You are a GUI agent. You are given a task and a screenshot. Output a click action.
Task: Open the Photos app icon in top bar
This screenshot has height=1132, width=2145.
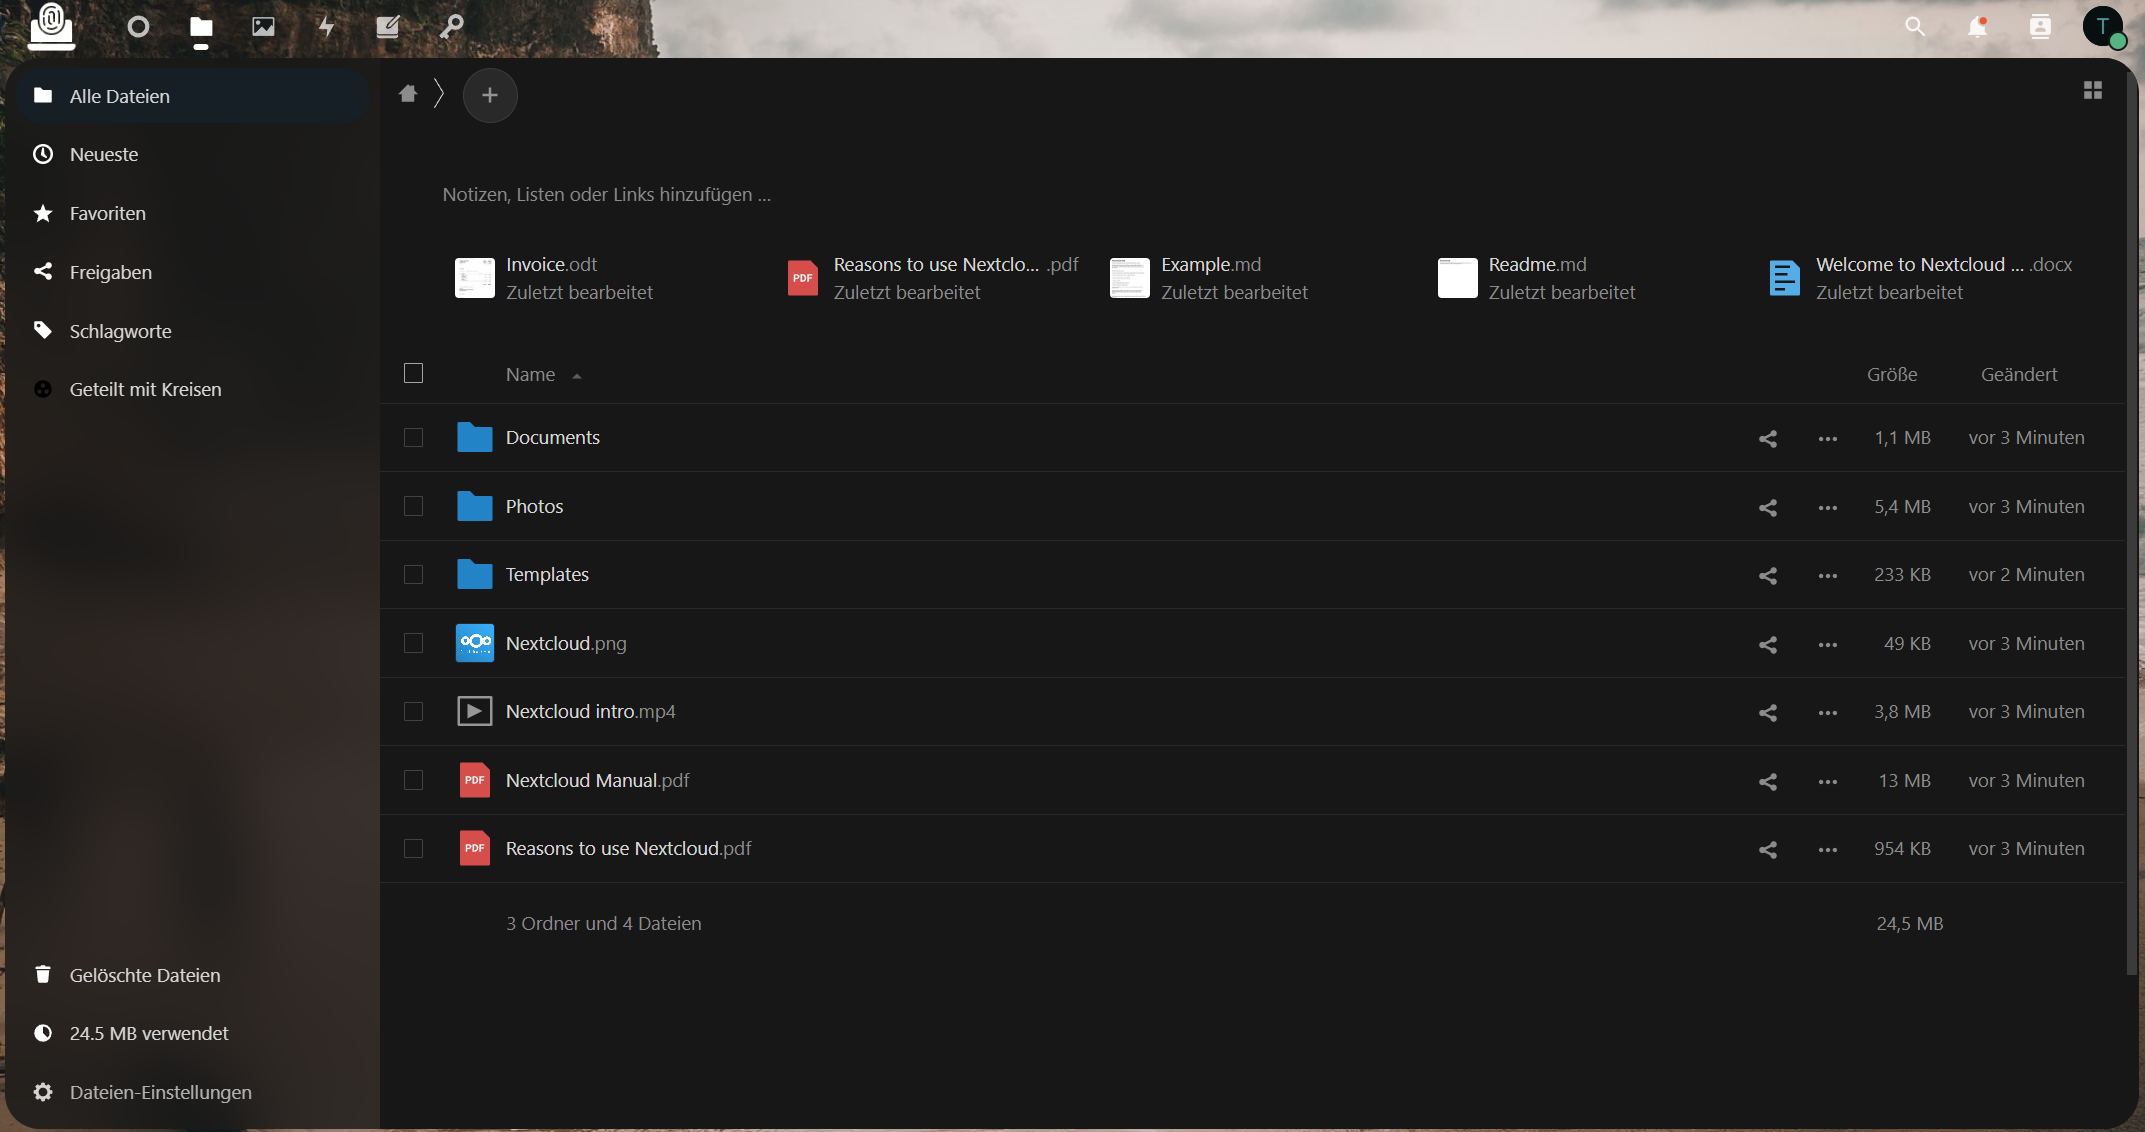click(x=263, y=27)
